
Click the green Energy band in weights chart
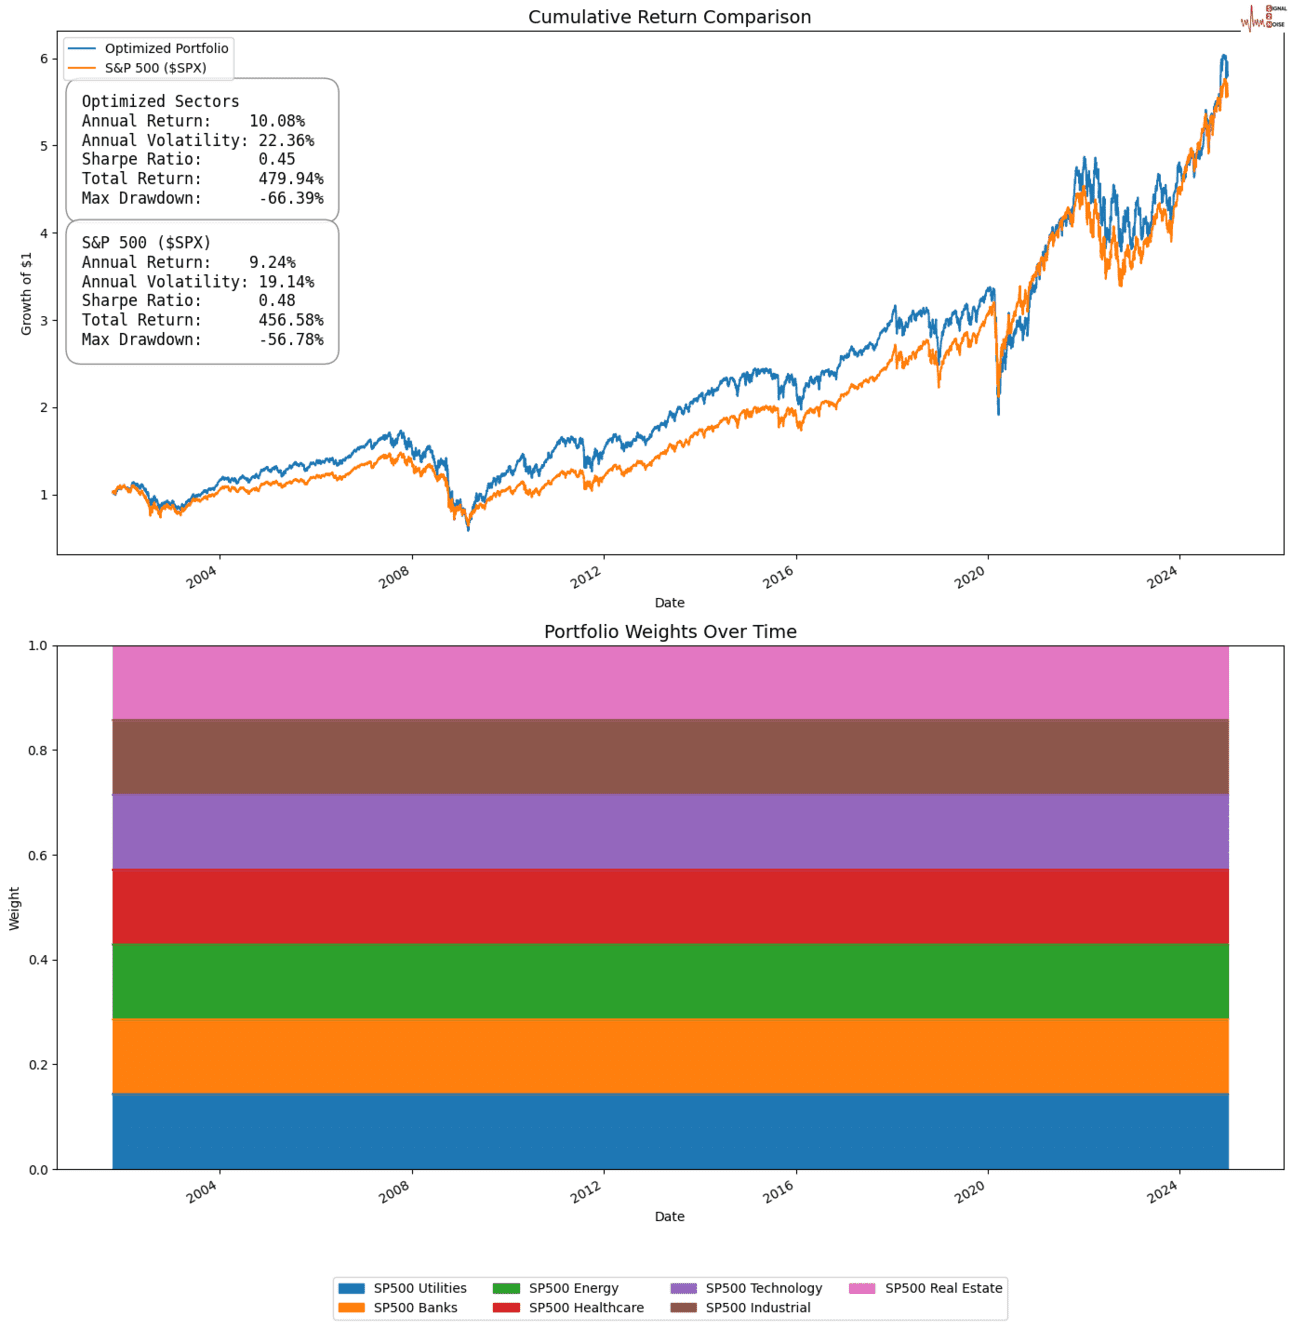click(670, 981)
